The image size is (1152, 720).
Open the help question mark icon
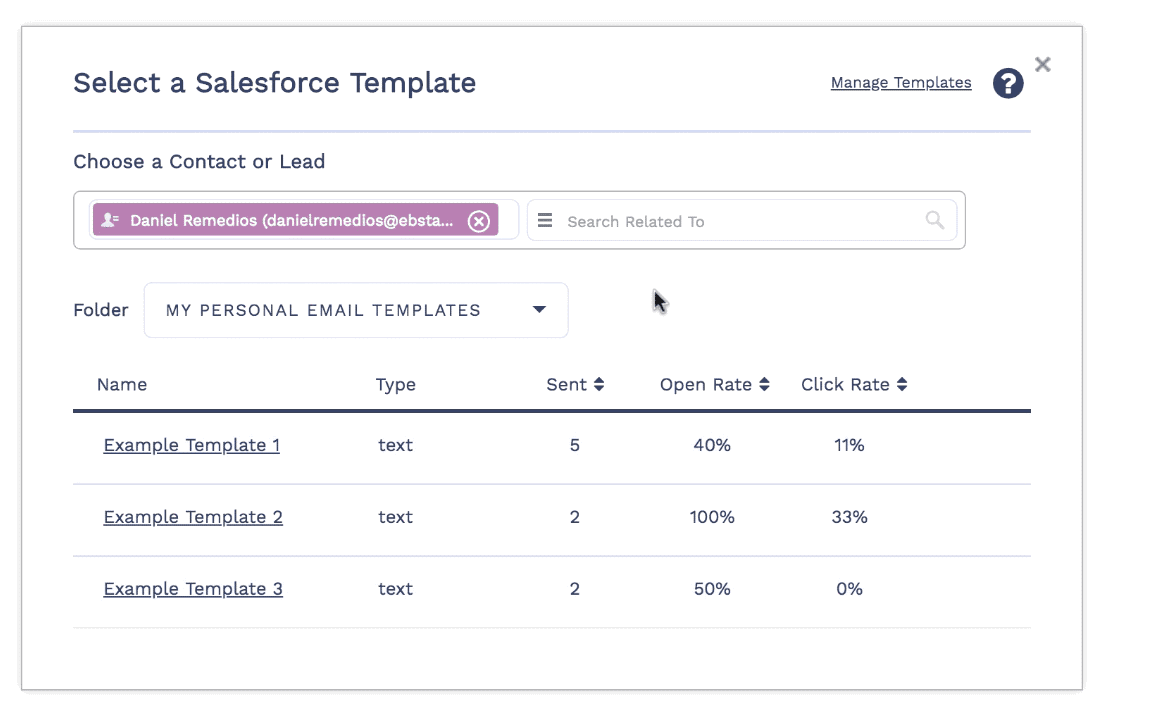pyautogui.click(x=1008, y=83)
